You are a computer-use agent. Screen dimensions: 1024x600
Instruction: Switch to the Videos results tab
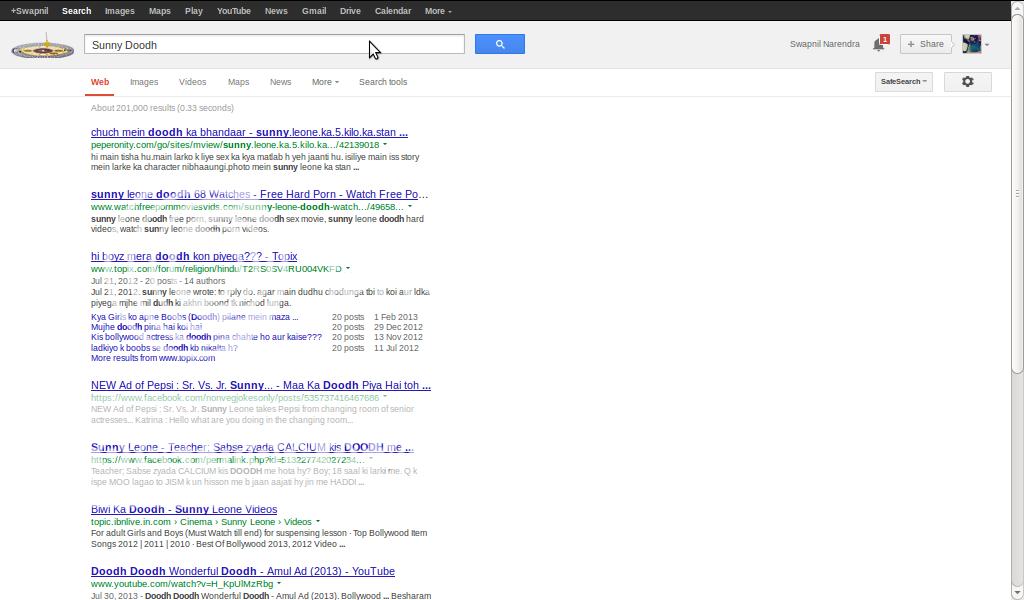[192, 81]
